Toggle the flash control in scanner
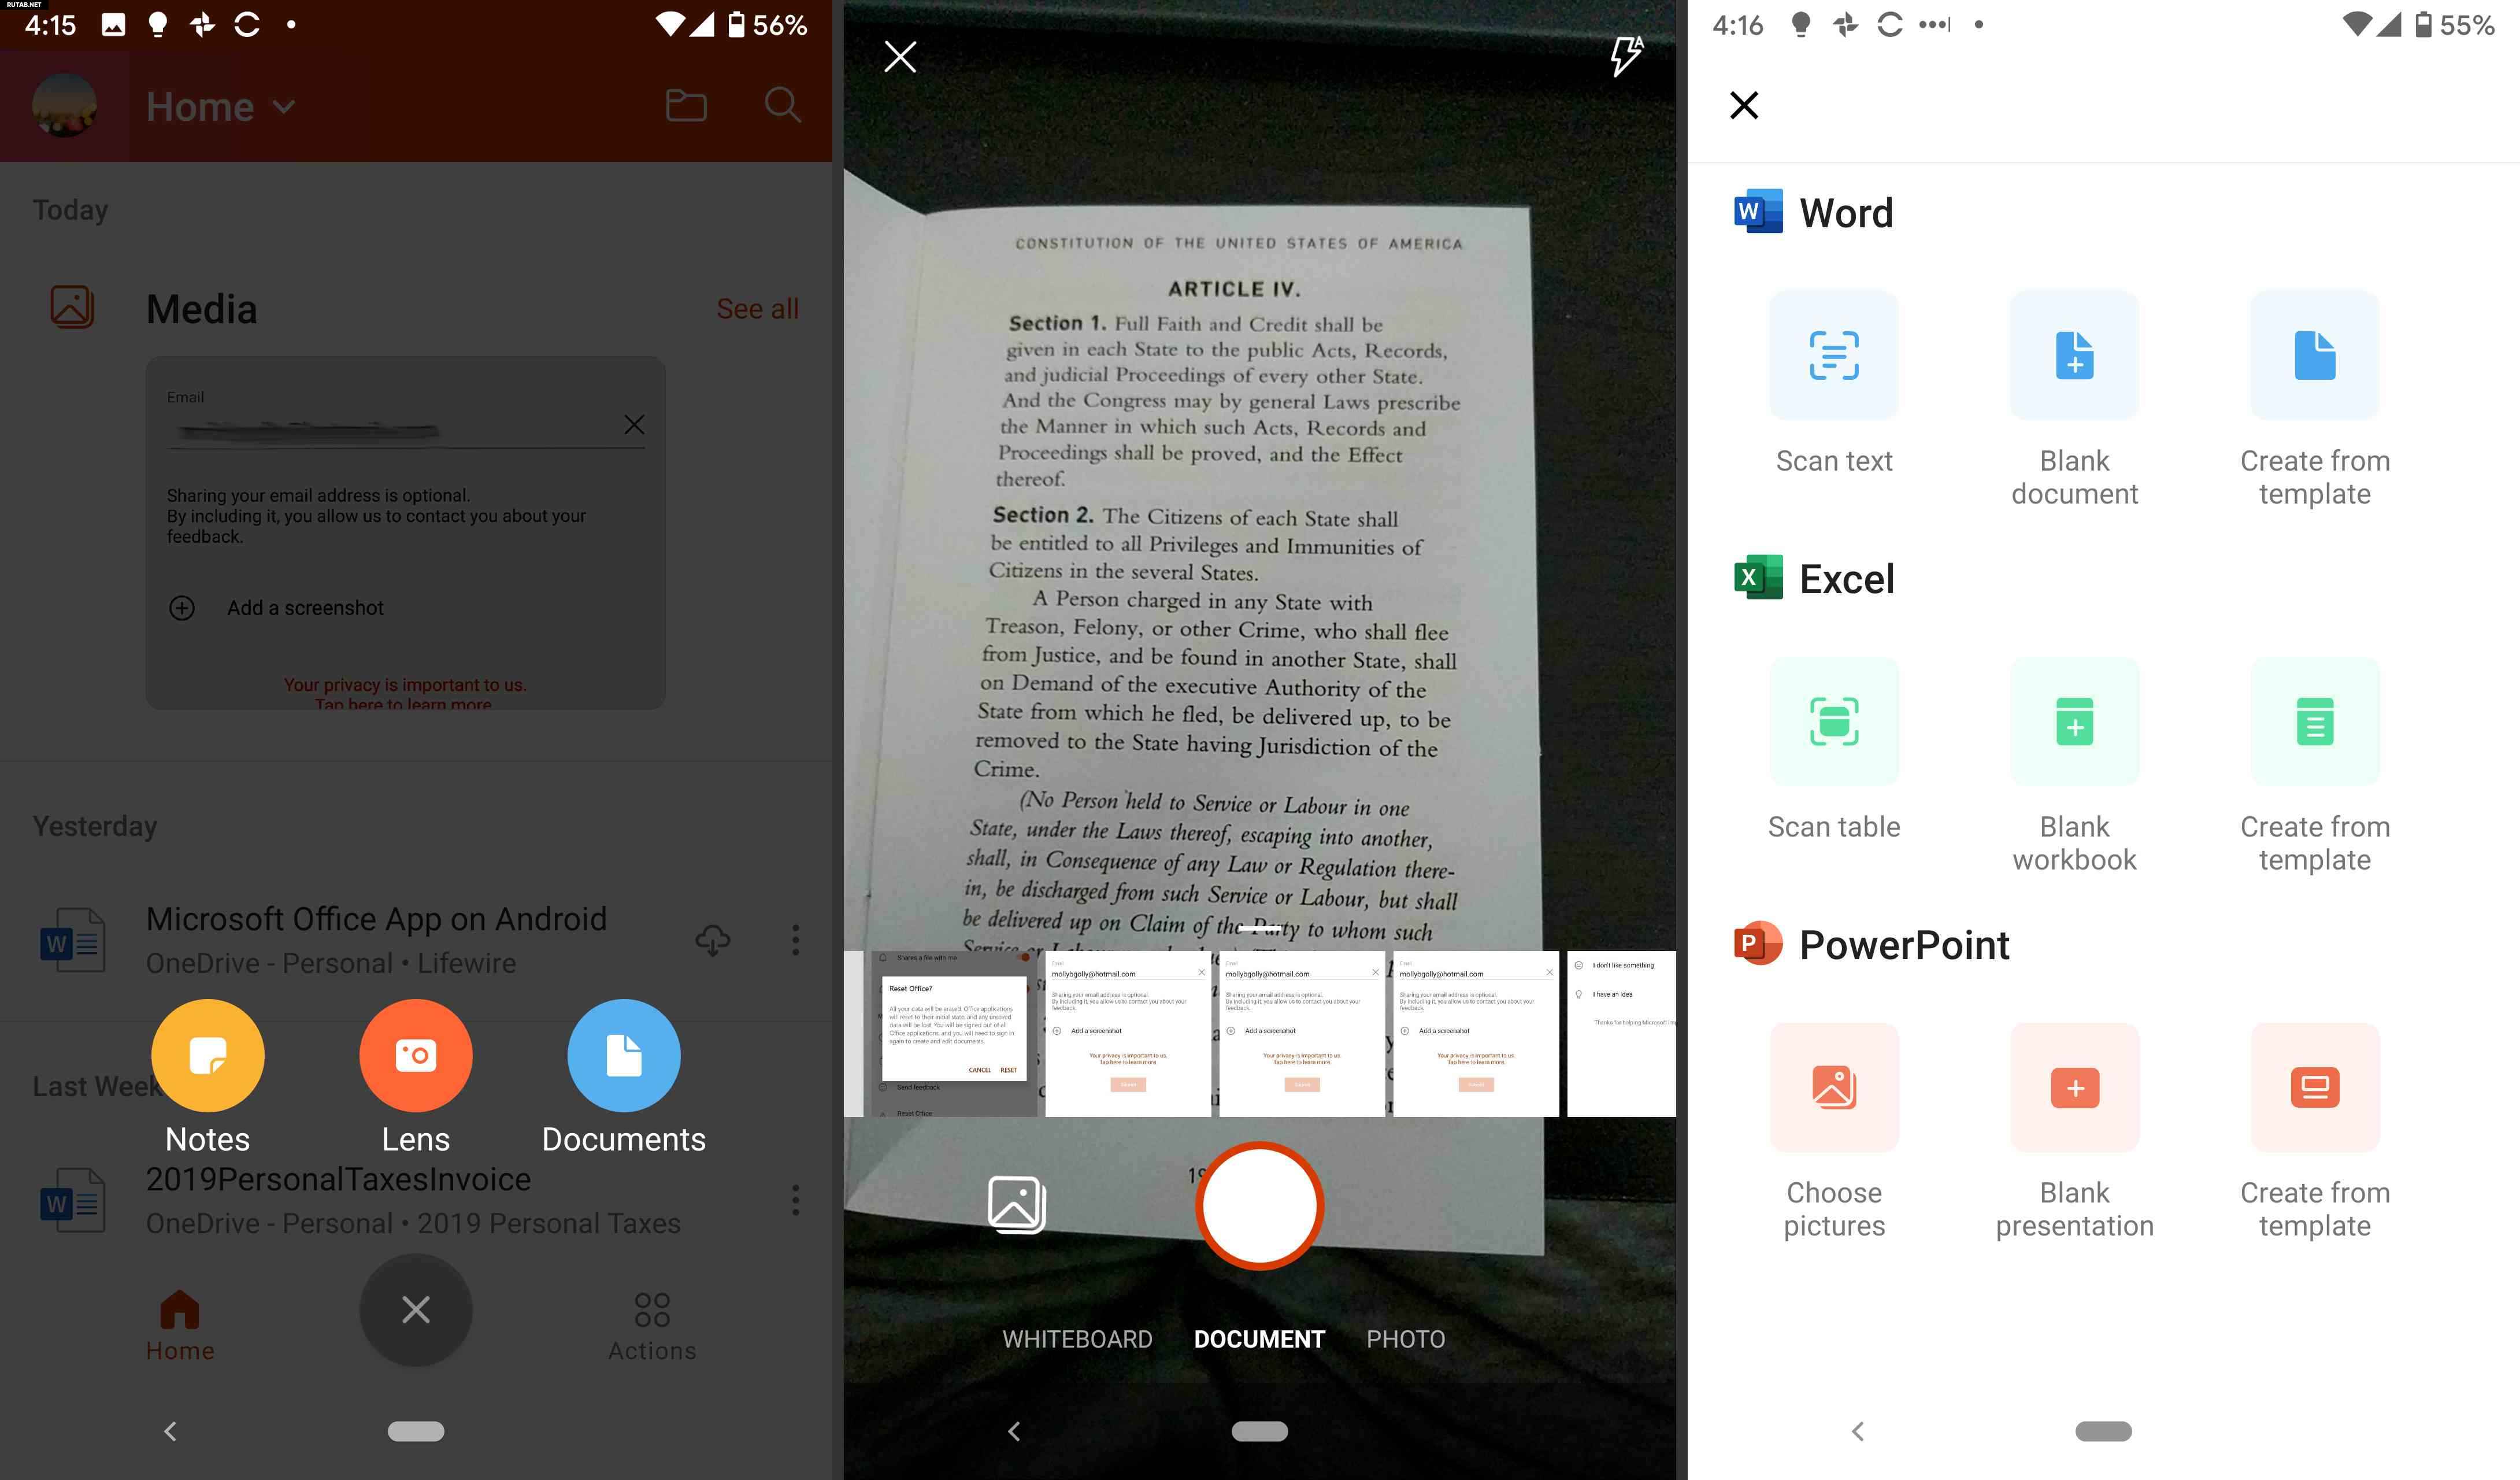The width and height of the screenshot is (2520, 1480). [x=1622, y=54]
